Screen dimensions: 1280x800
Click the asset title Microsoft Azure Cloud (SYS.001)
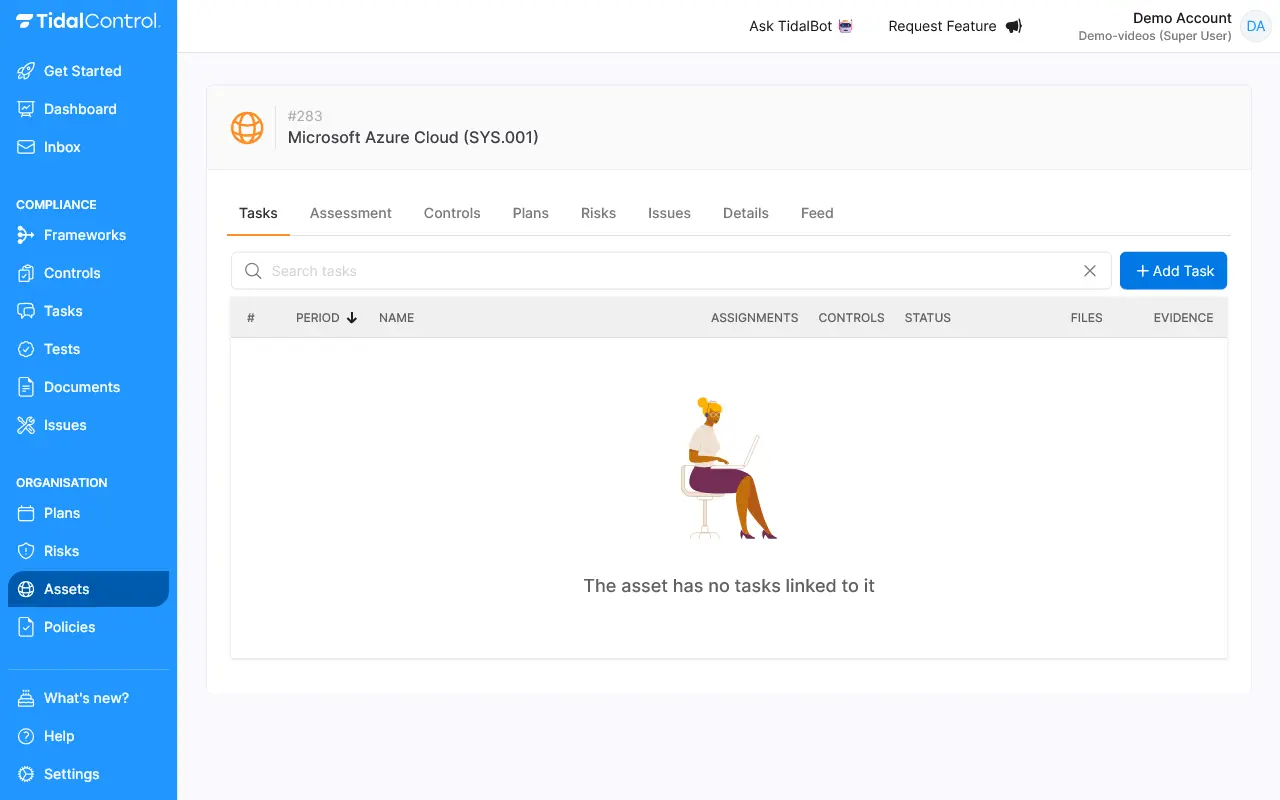pyautogui.click(x=413, y=138)
